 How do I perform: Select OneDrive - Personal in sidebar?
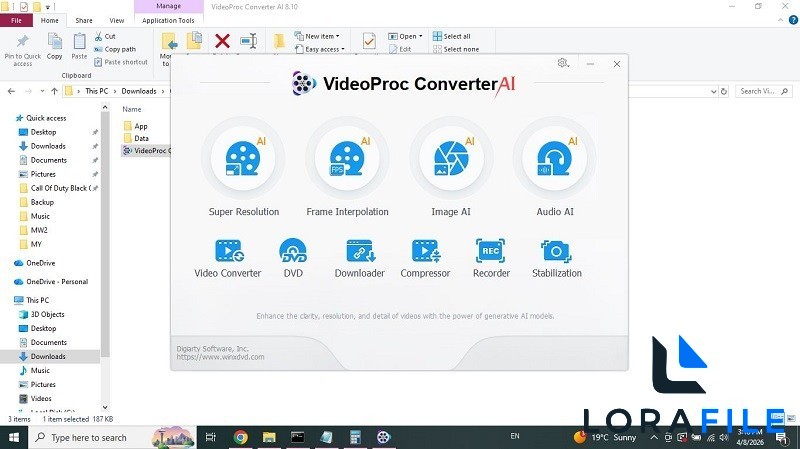point(57,282)
